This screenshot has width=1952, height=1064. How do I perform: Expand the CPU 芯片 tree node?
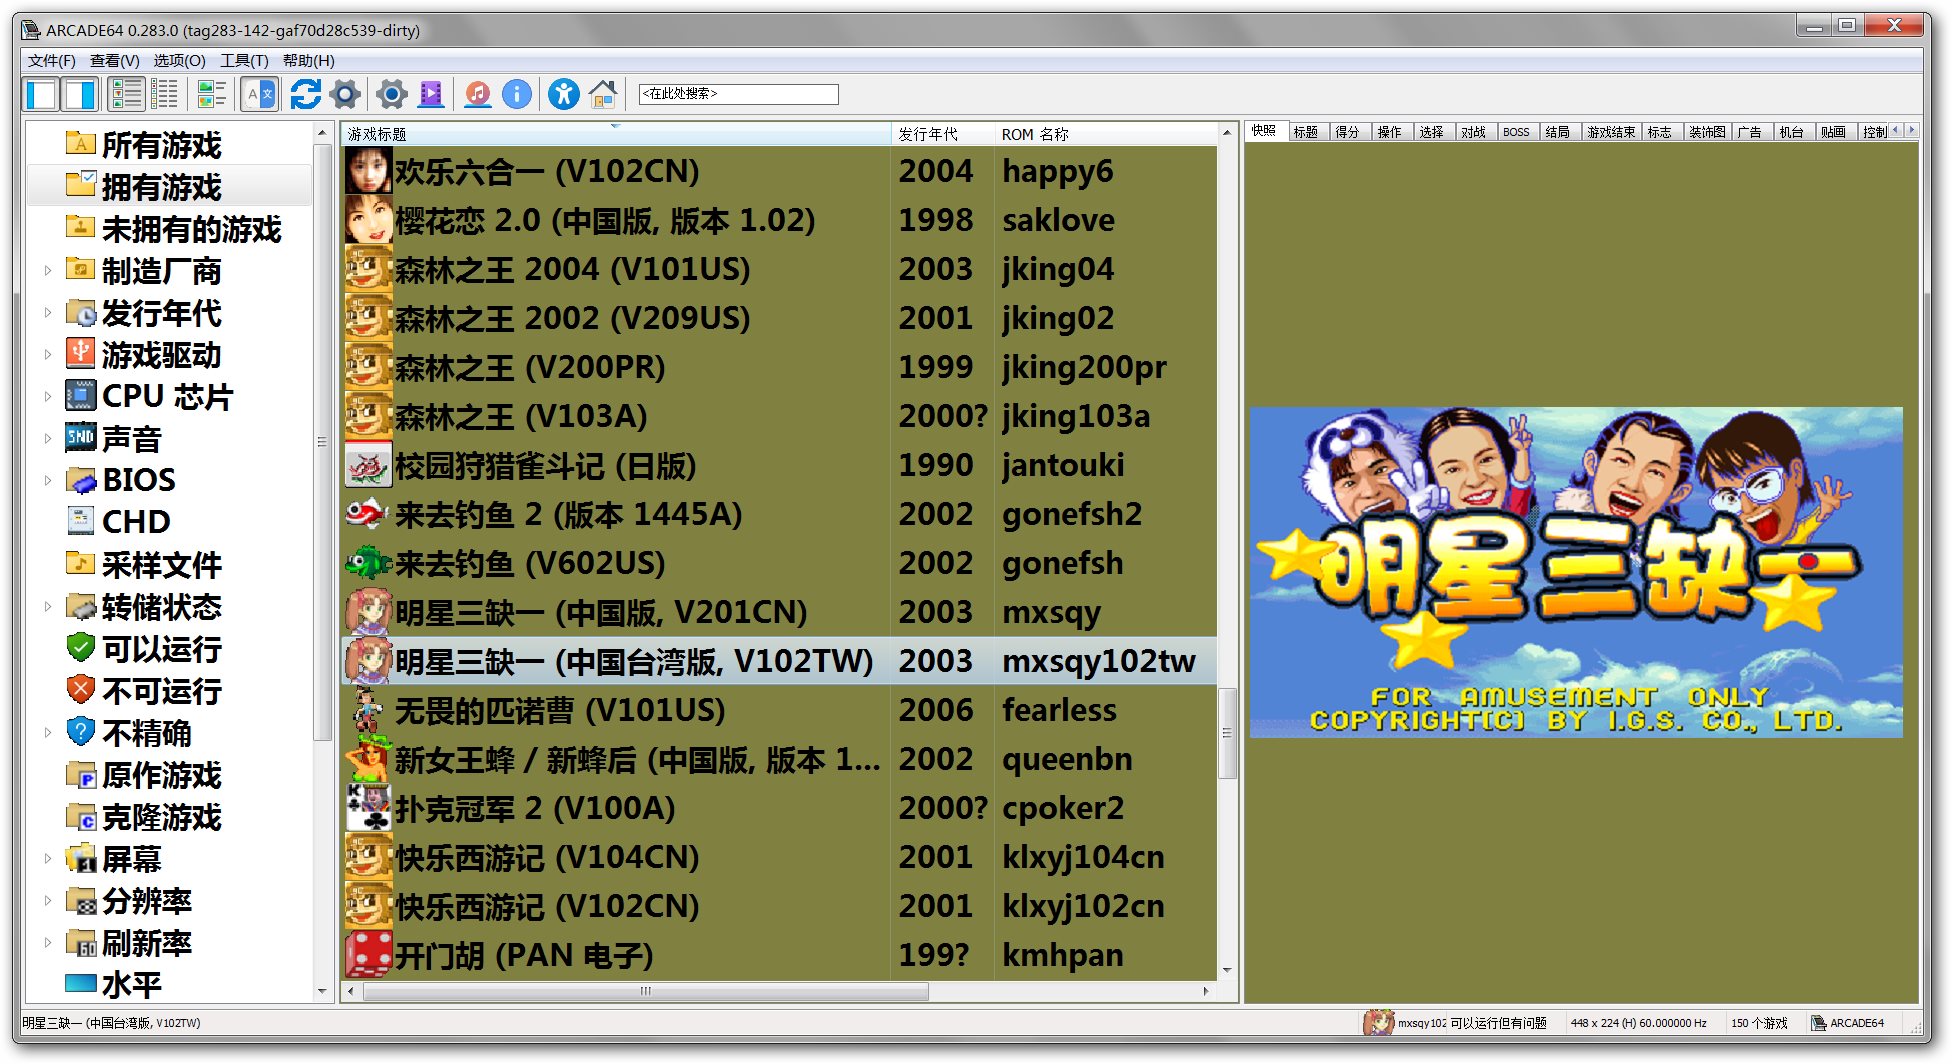[47, 396]
